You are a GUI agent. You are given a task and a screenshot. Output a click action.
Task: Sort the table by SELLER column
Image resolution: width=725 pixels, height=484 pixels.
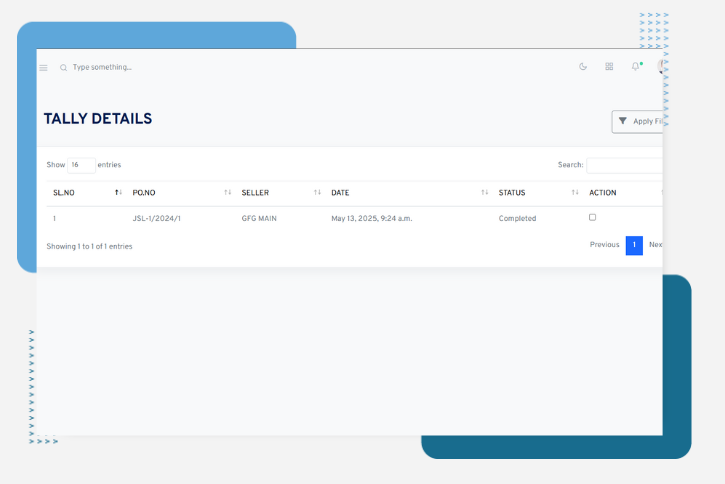pos(280,193)
